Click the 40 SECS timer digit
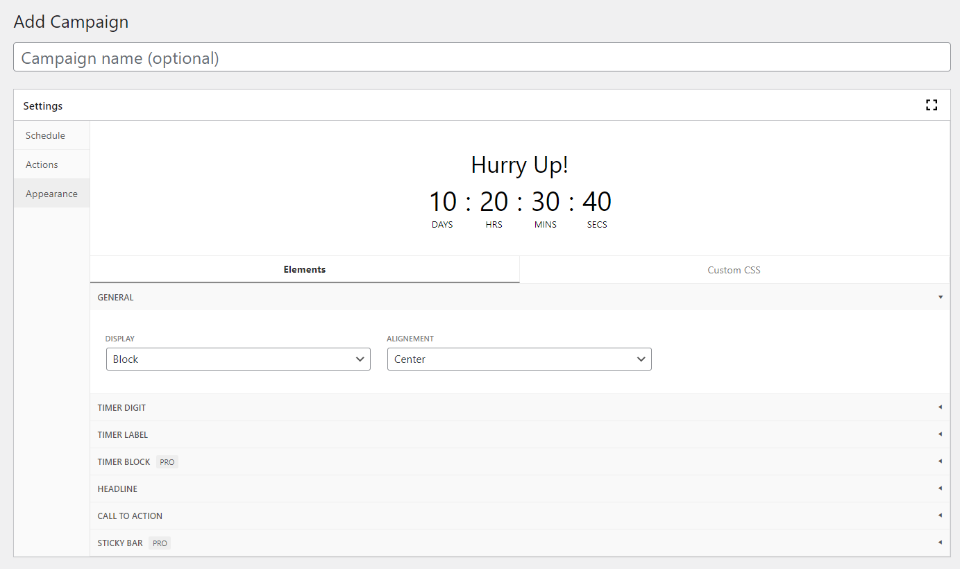Screen dimensions: 960x569 pyautogui.click(x=596, y=202)
